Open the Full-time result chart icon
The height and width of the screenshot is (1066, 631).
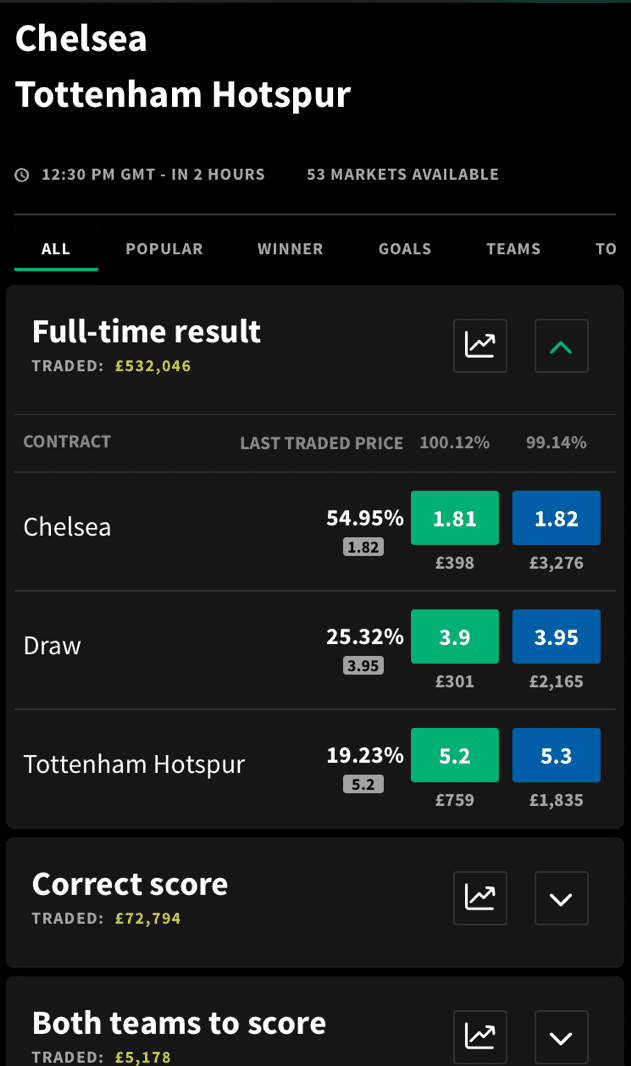click(x=480, y=346)
